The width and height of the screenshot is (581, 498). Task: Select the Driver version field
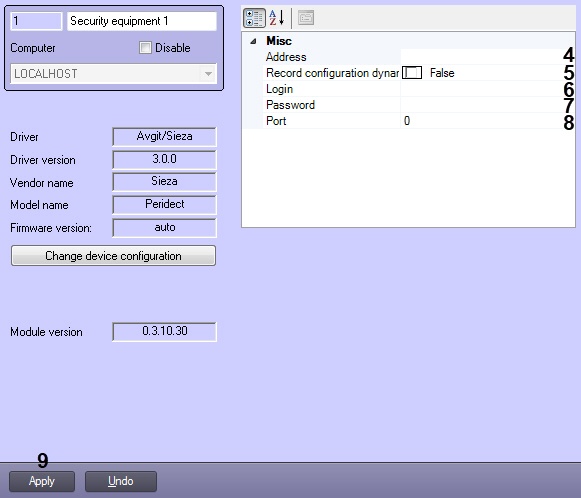pyautogui.click(x=165, y=159)
